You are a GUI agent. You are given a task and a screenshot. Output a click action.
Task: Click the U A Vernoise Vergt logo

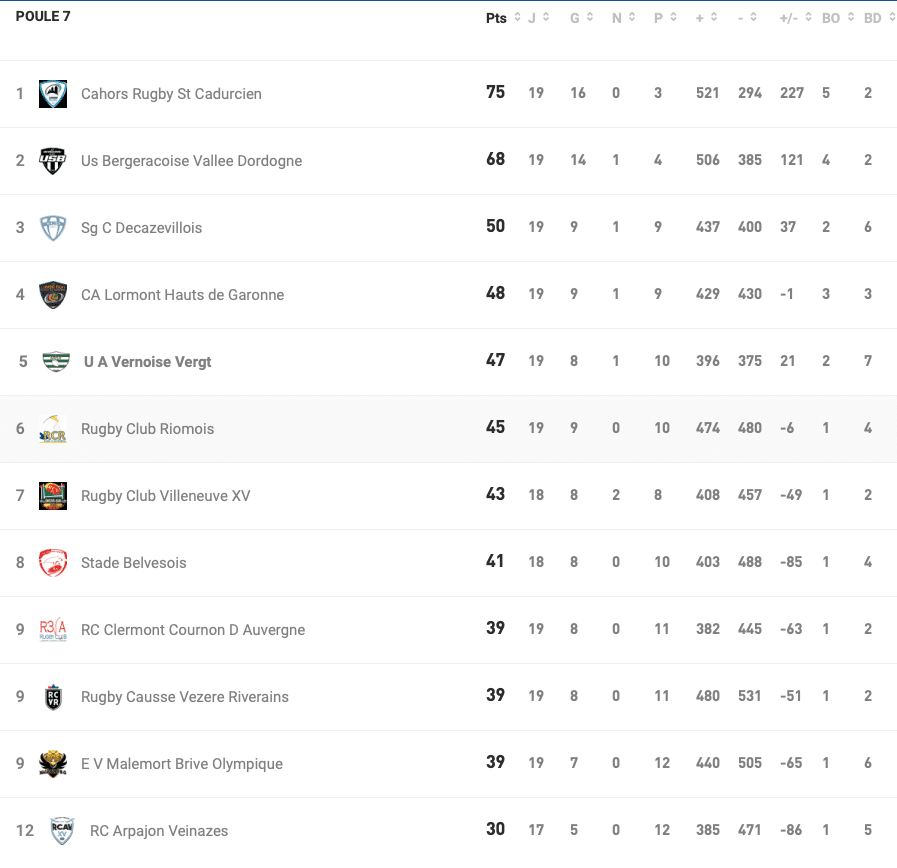tap(56, 362)
